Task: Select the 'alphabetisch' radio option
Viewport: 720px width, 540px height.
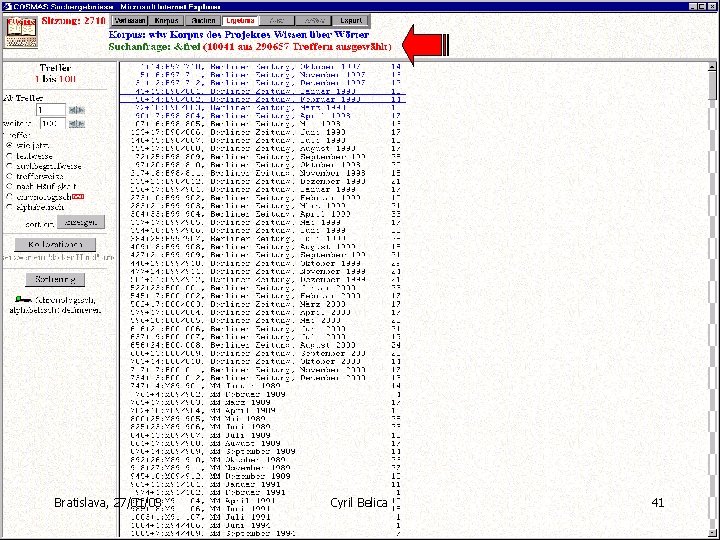Action: click(x=9, y=207)
